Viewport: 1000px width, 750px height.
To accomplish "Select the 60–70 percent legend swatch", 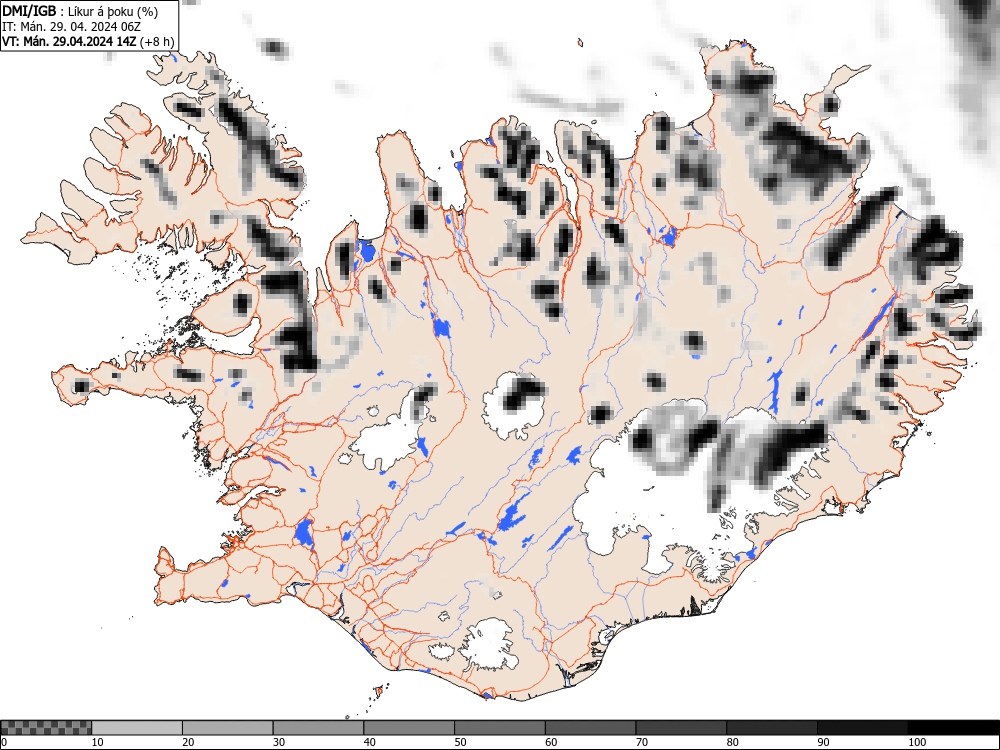I will pos(591,728).
